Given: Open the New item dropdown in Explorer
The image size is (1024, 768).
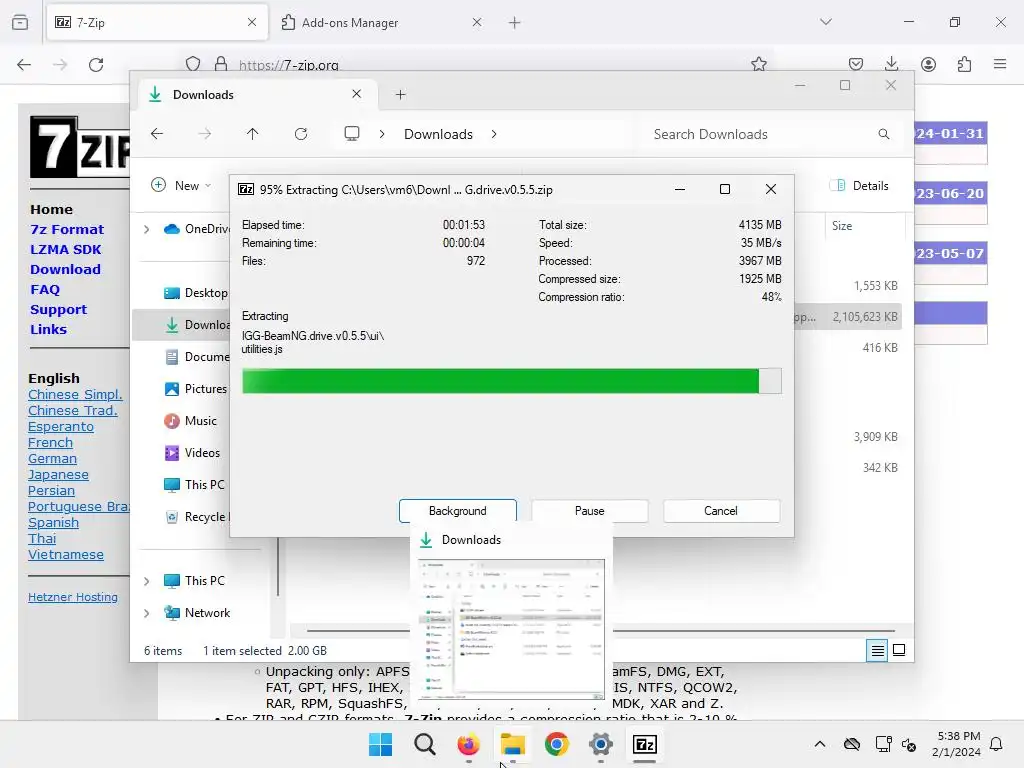Looking at the screenshot, I should pyautogui.click(x=181, y=185).
